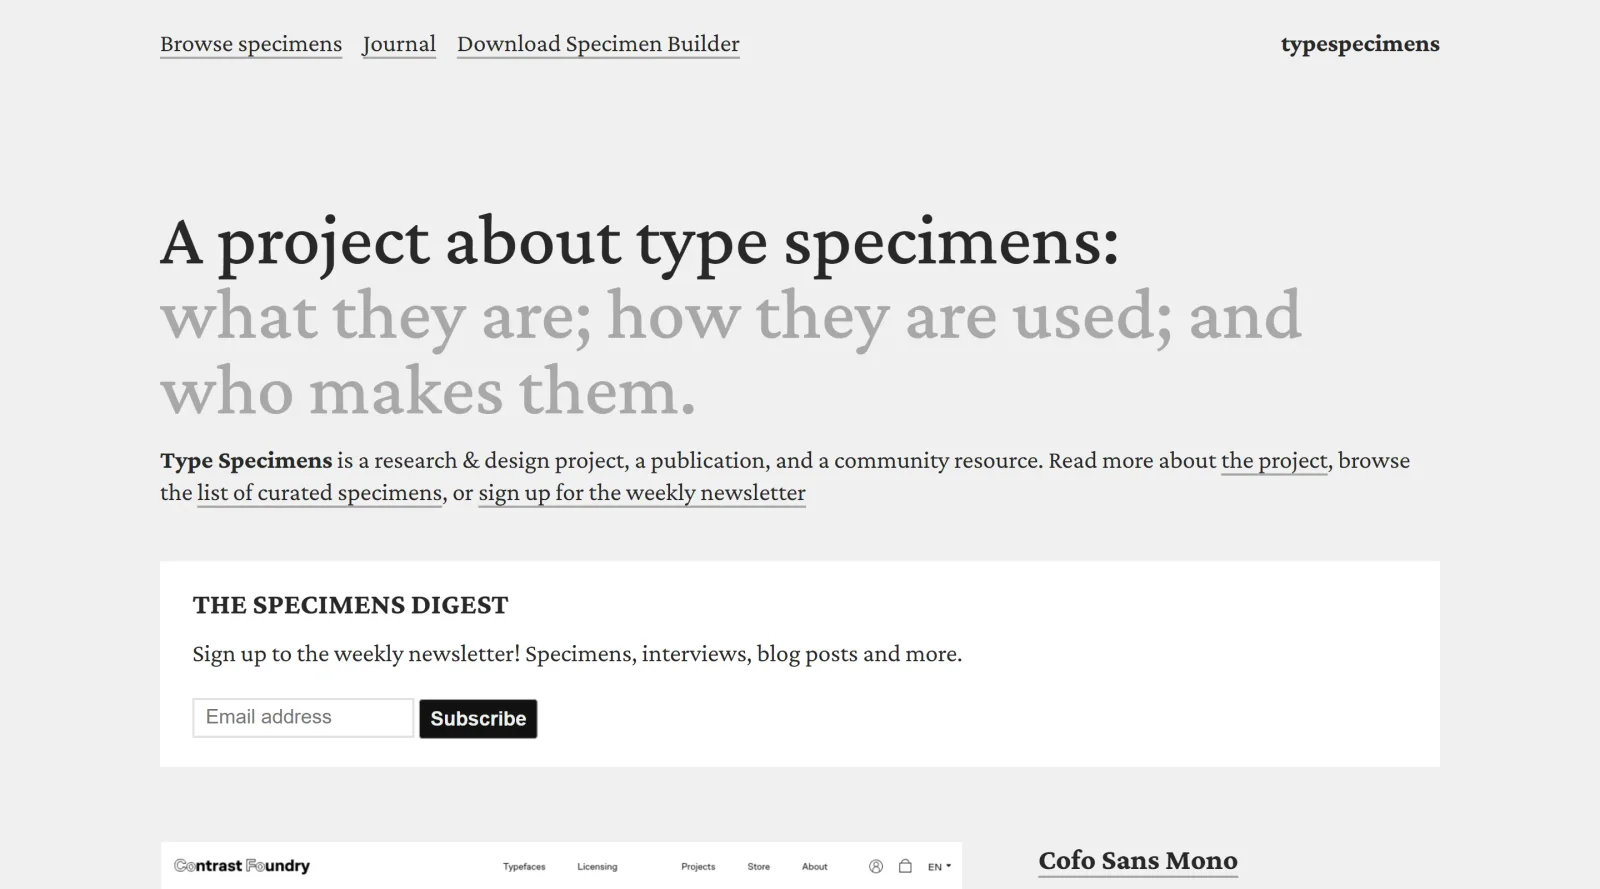Select About in the foundry preview nav

pyautogui.click(x=815, y=867)
